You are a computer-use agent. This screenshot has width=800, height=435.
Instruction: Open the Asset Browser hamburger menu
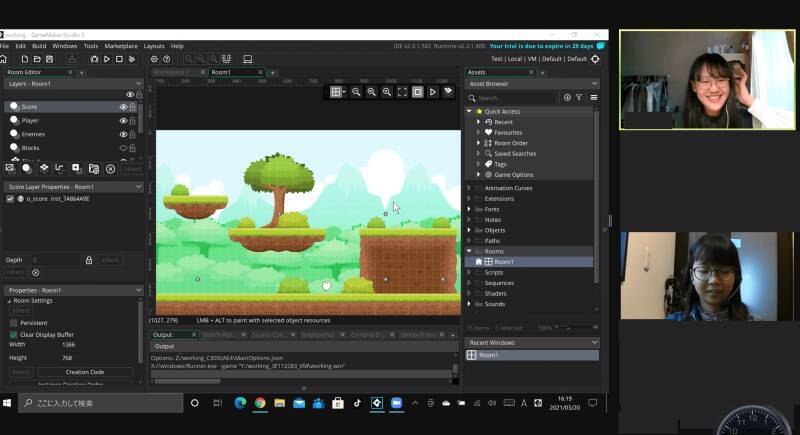tap(594, 97)
